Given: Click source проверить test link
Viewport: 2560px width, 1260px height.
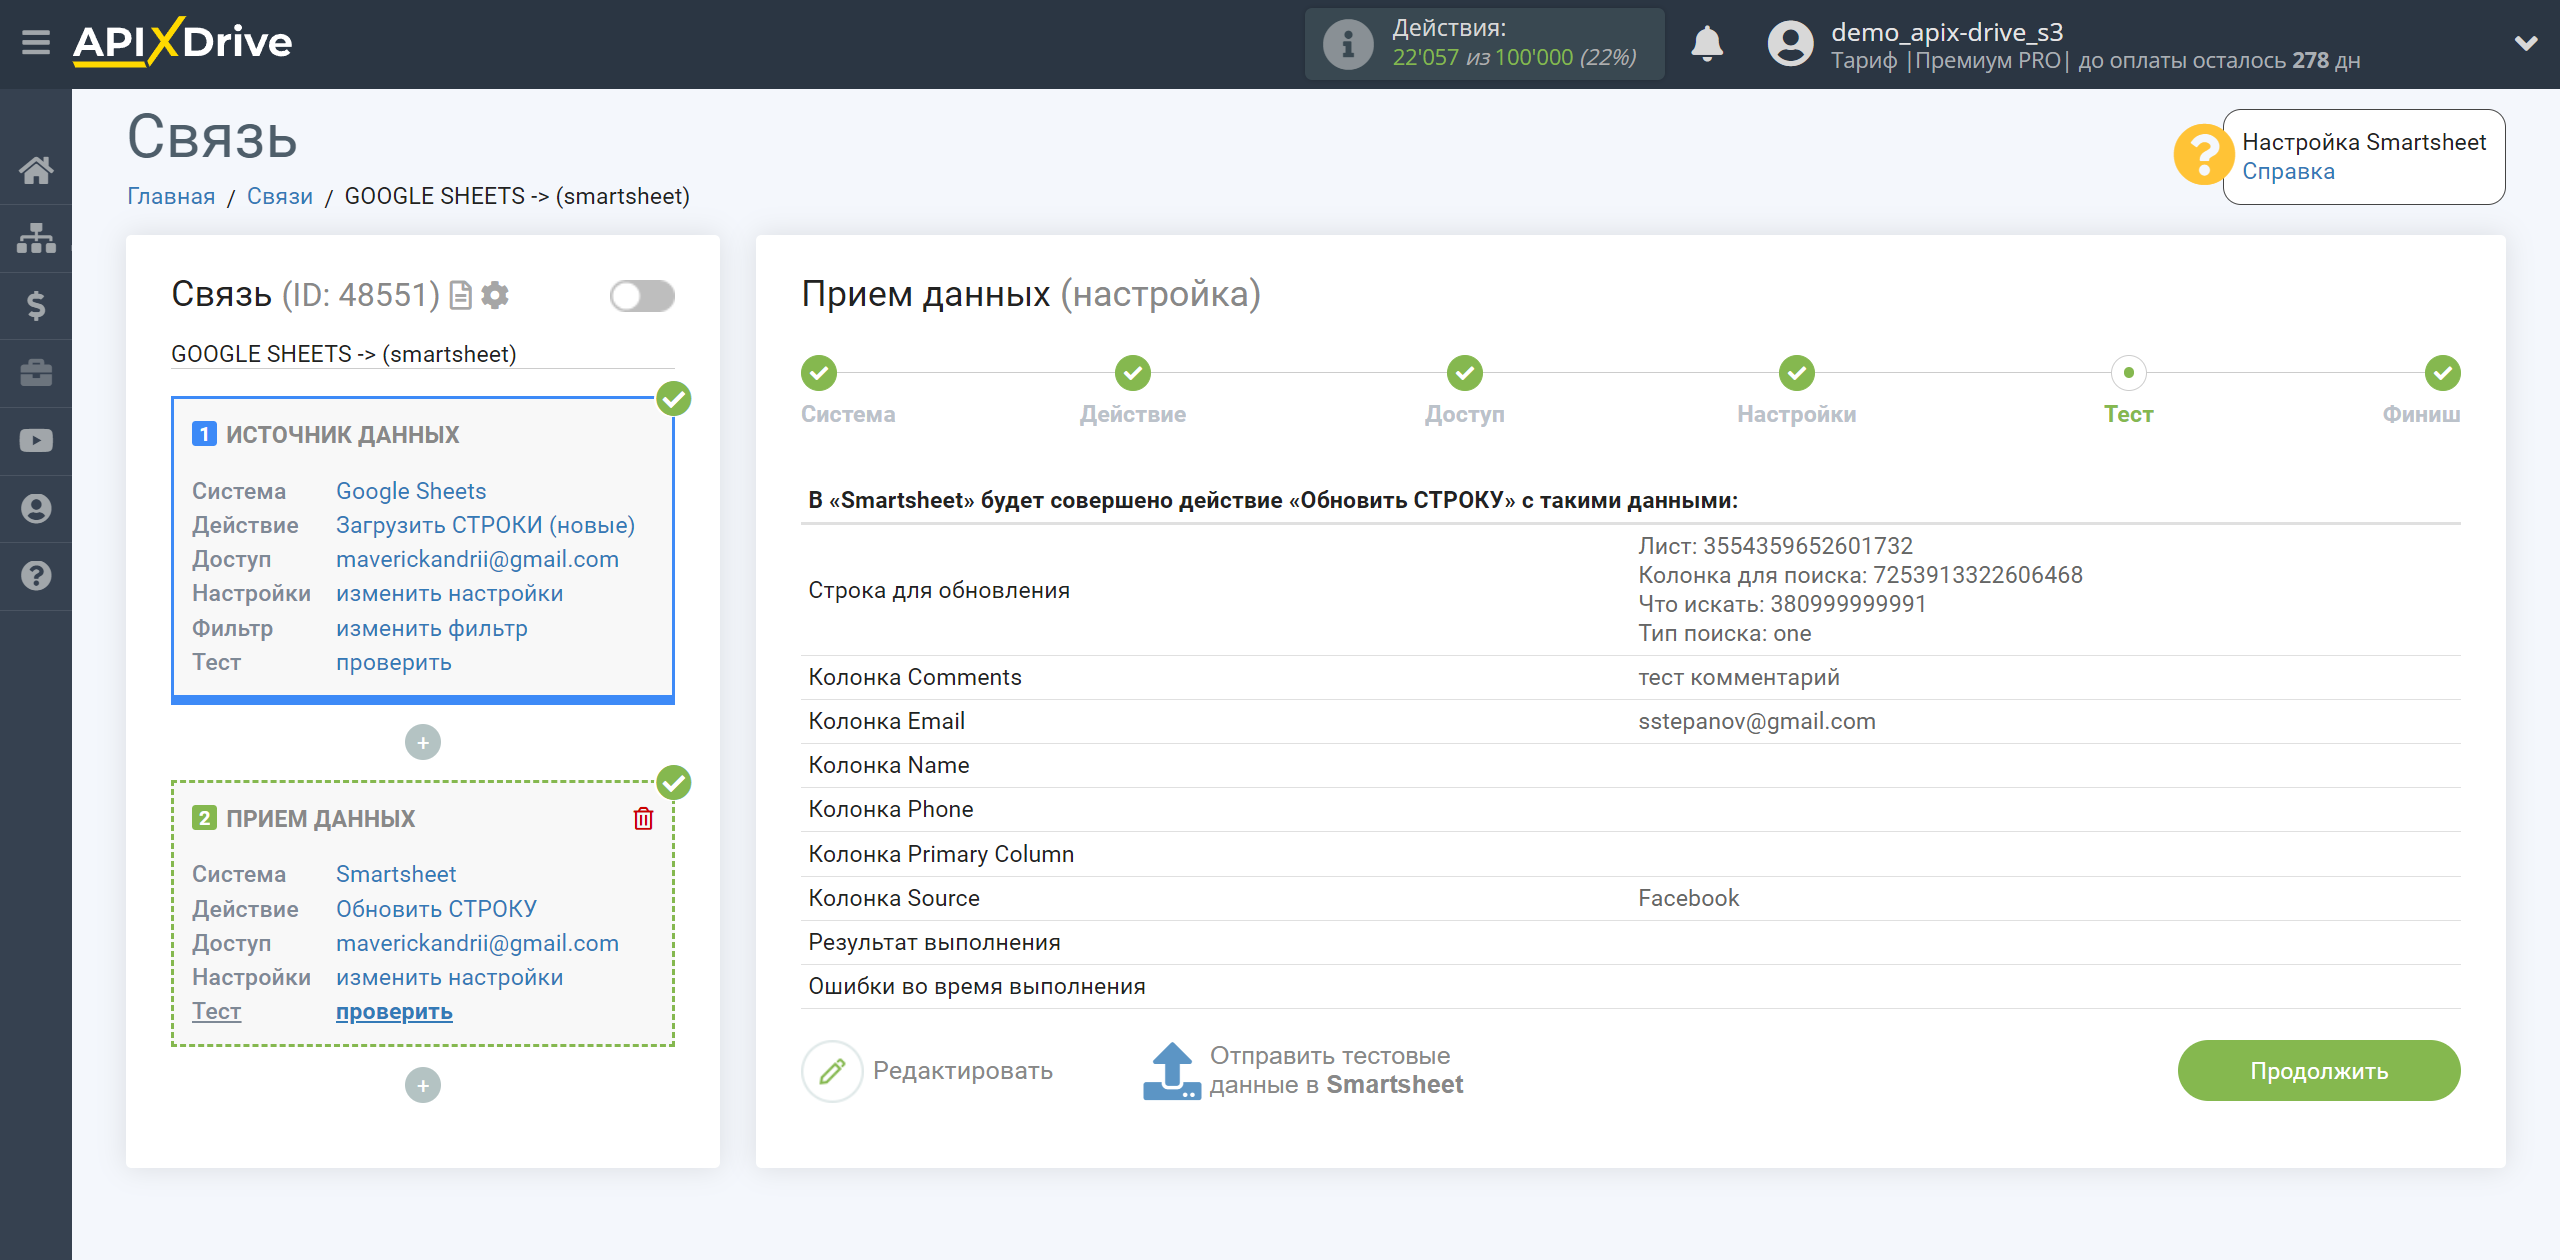Looking at the screenshot, I should [394, 662].
